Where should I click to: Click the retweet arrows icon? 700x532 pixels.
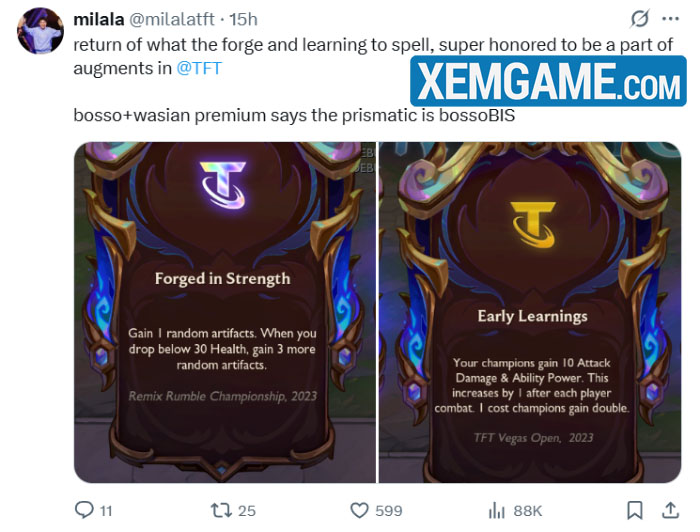coord(221,510)
